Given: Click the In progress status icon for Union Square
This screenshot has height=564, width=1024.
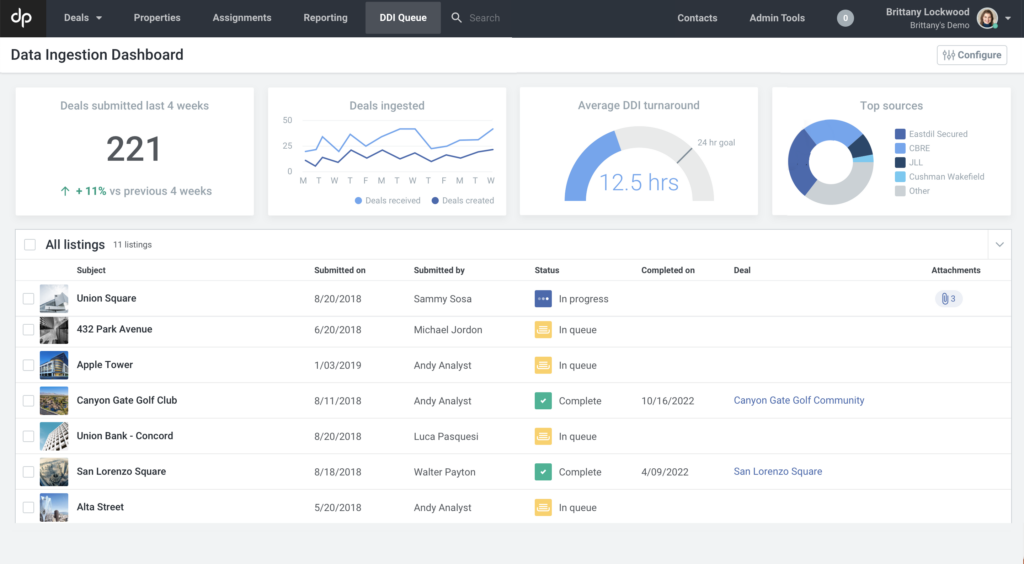Looking at the screenshot, I should pyautogui.click(x=543, y=298).
